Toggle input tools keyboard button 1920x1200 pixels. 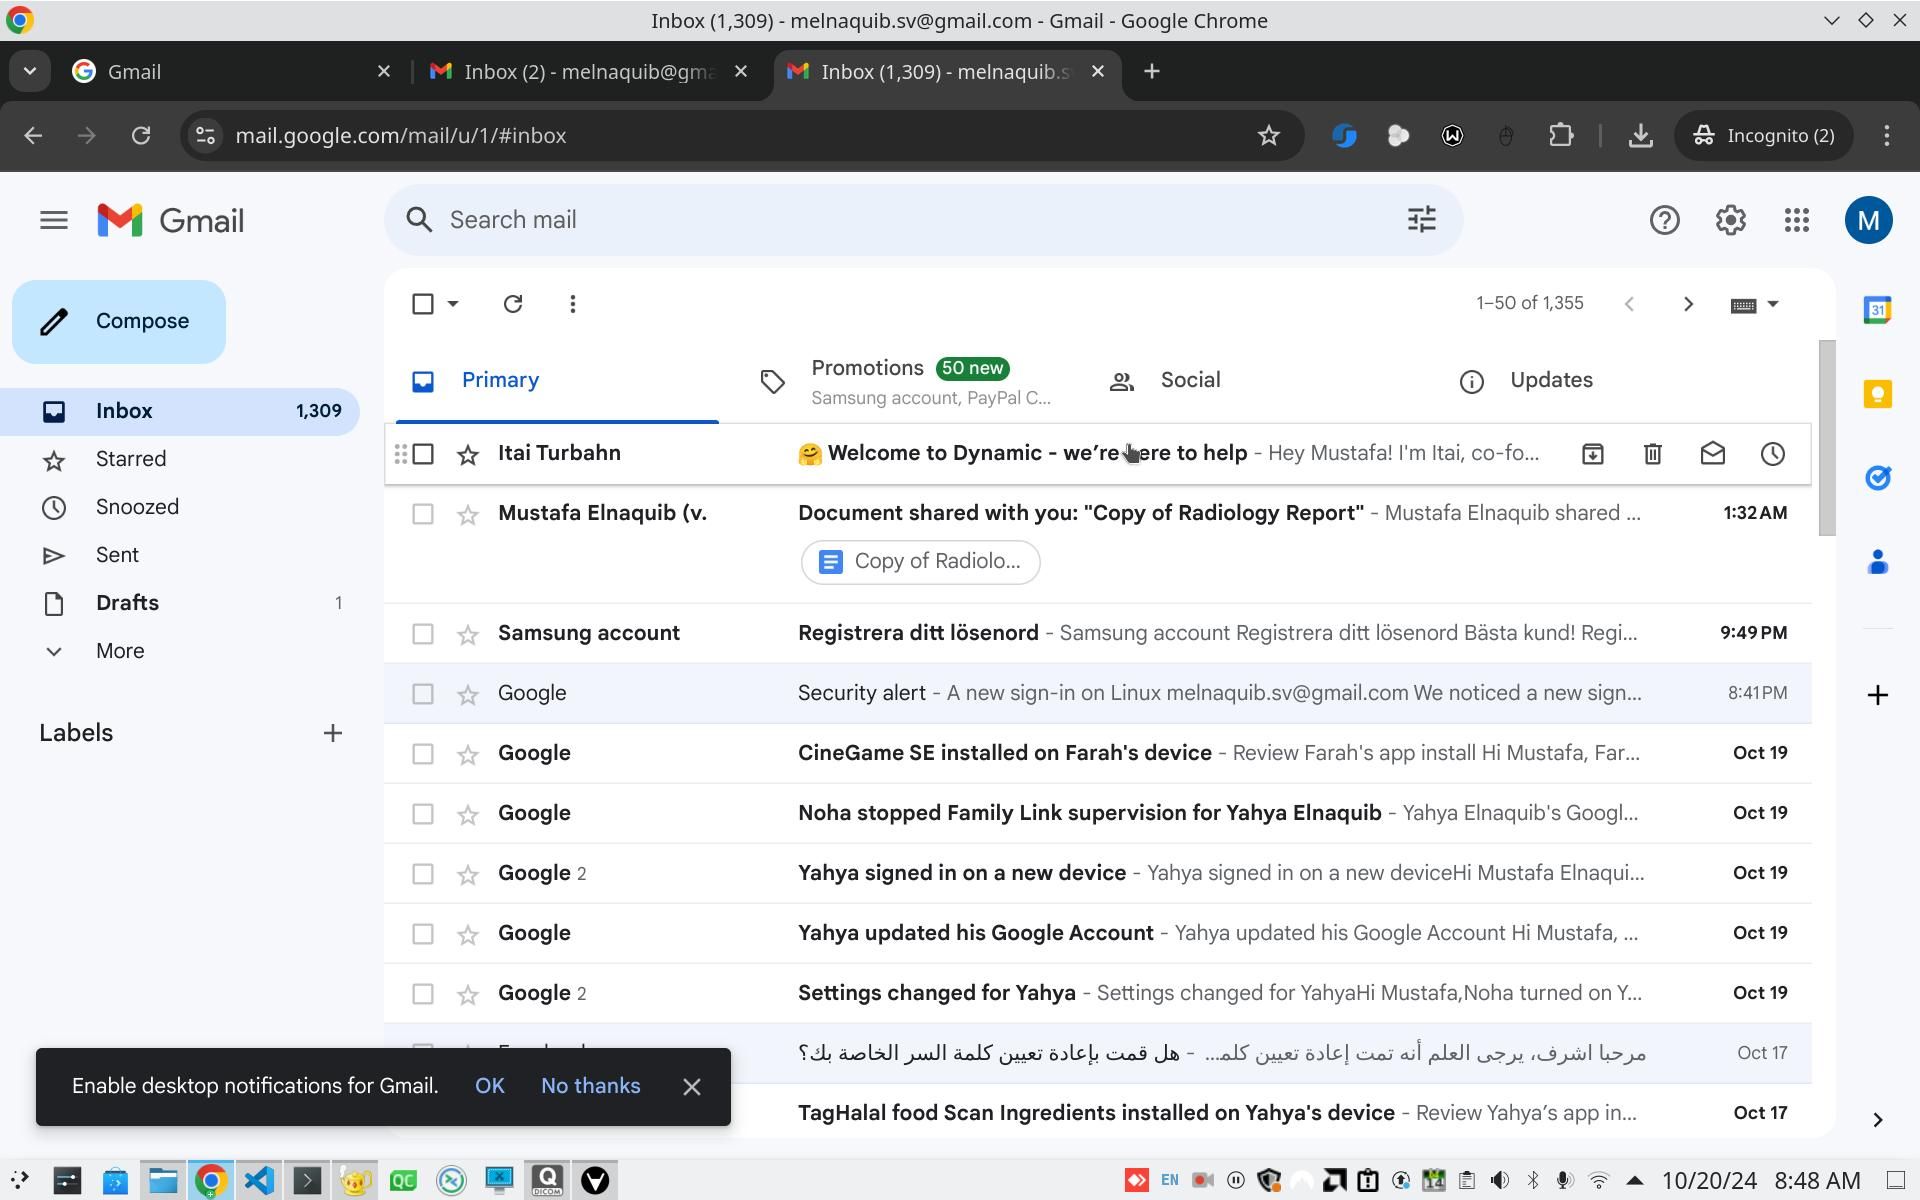(x=1743, y=305)
